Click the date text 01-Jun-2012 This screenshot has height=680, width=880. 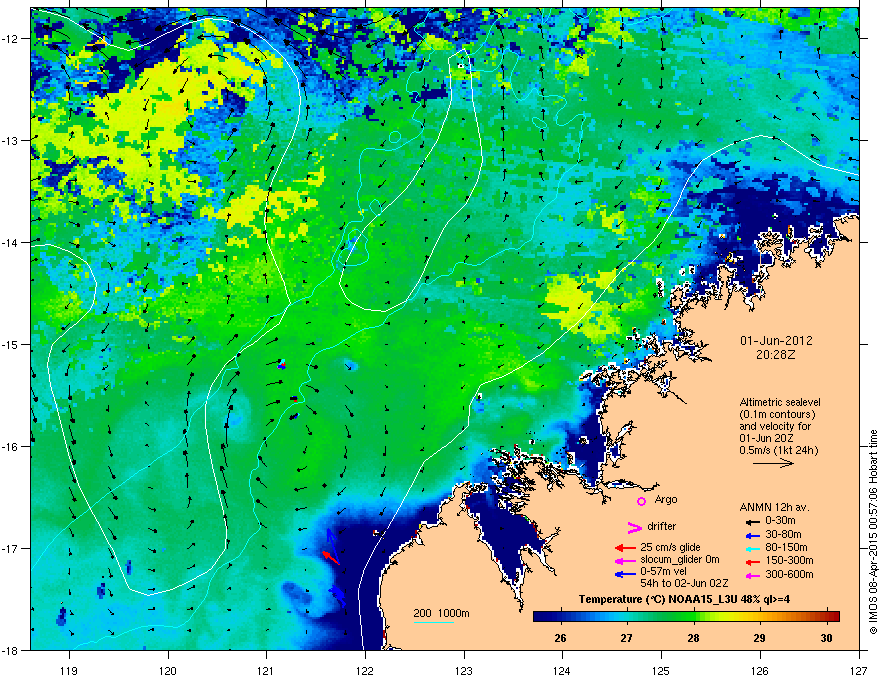776,341
